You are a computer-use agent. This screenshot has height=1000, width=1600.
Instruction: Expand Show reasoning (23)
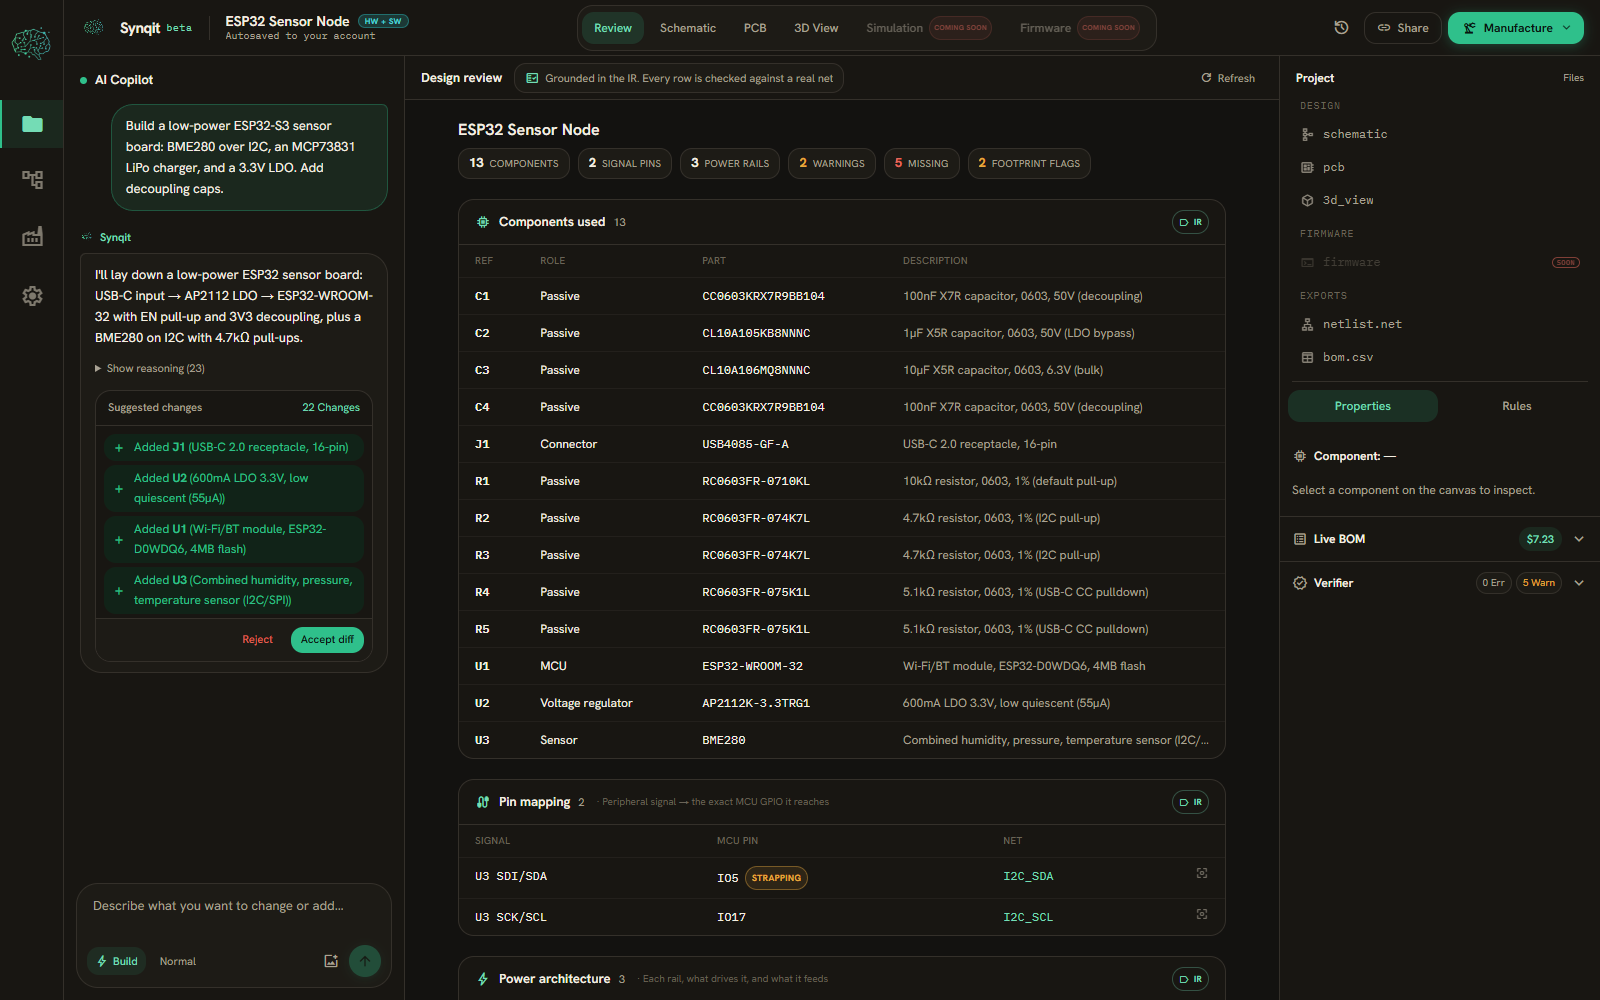coord(150,368)
